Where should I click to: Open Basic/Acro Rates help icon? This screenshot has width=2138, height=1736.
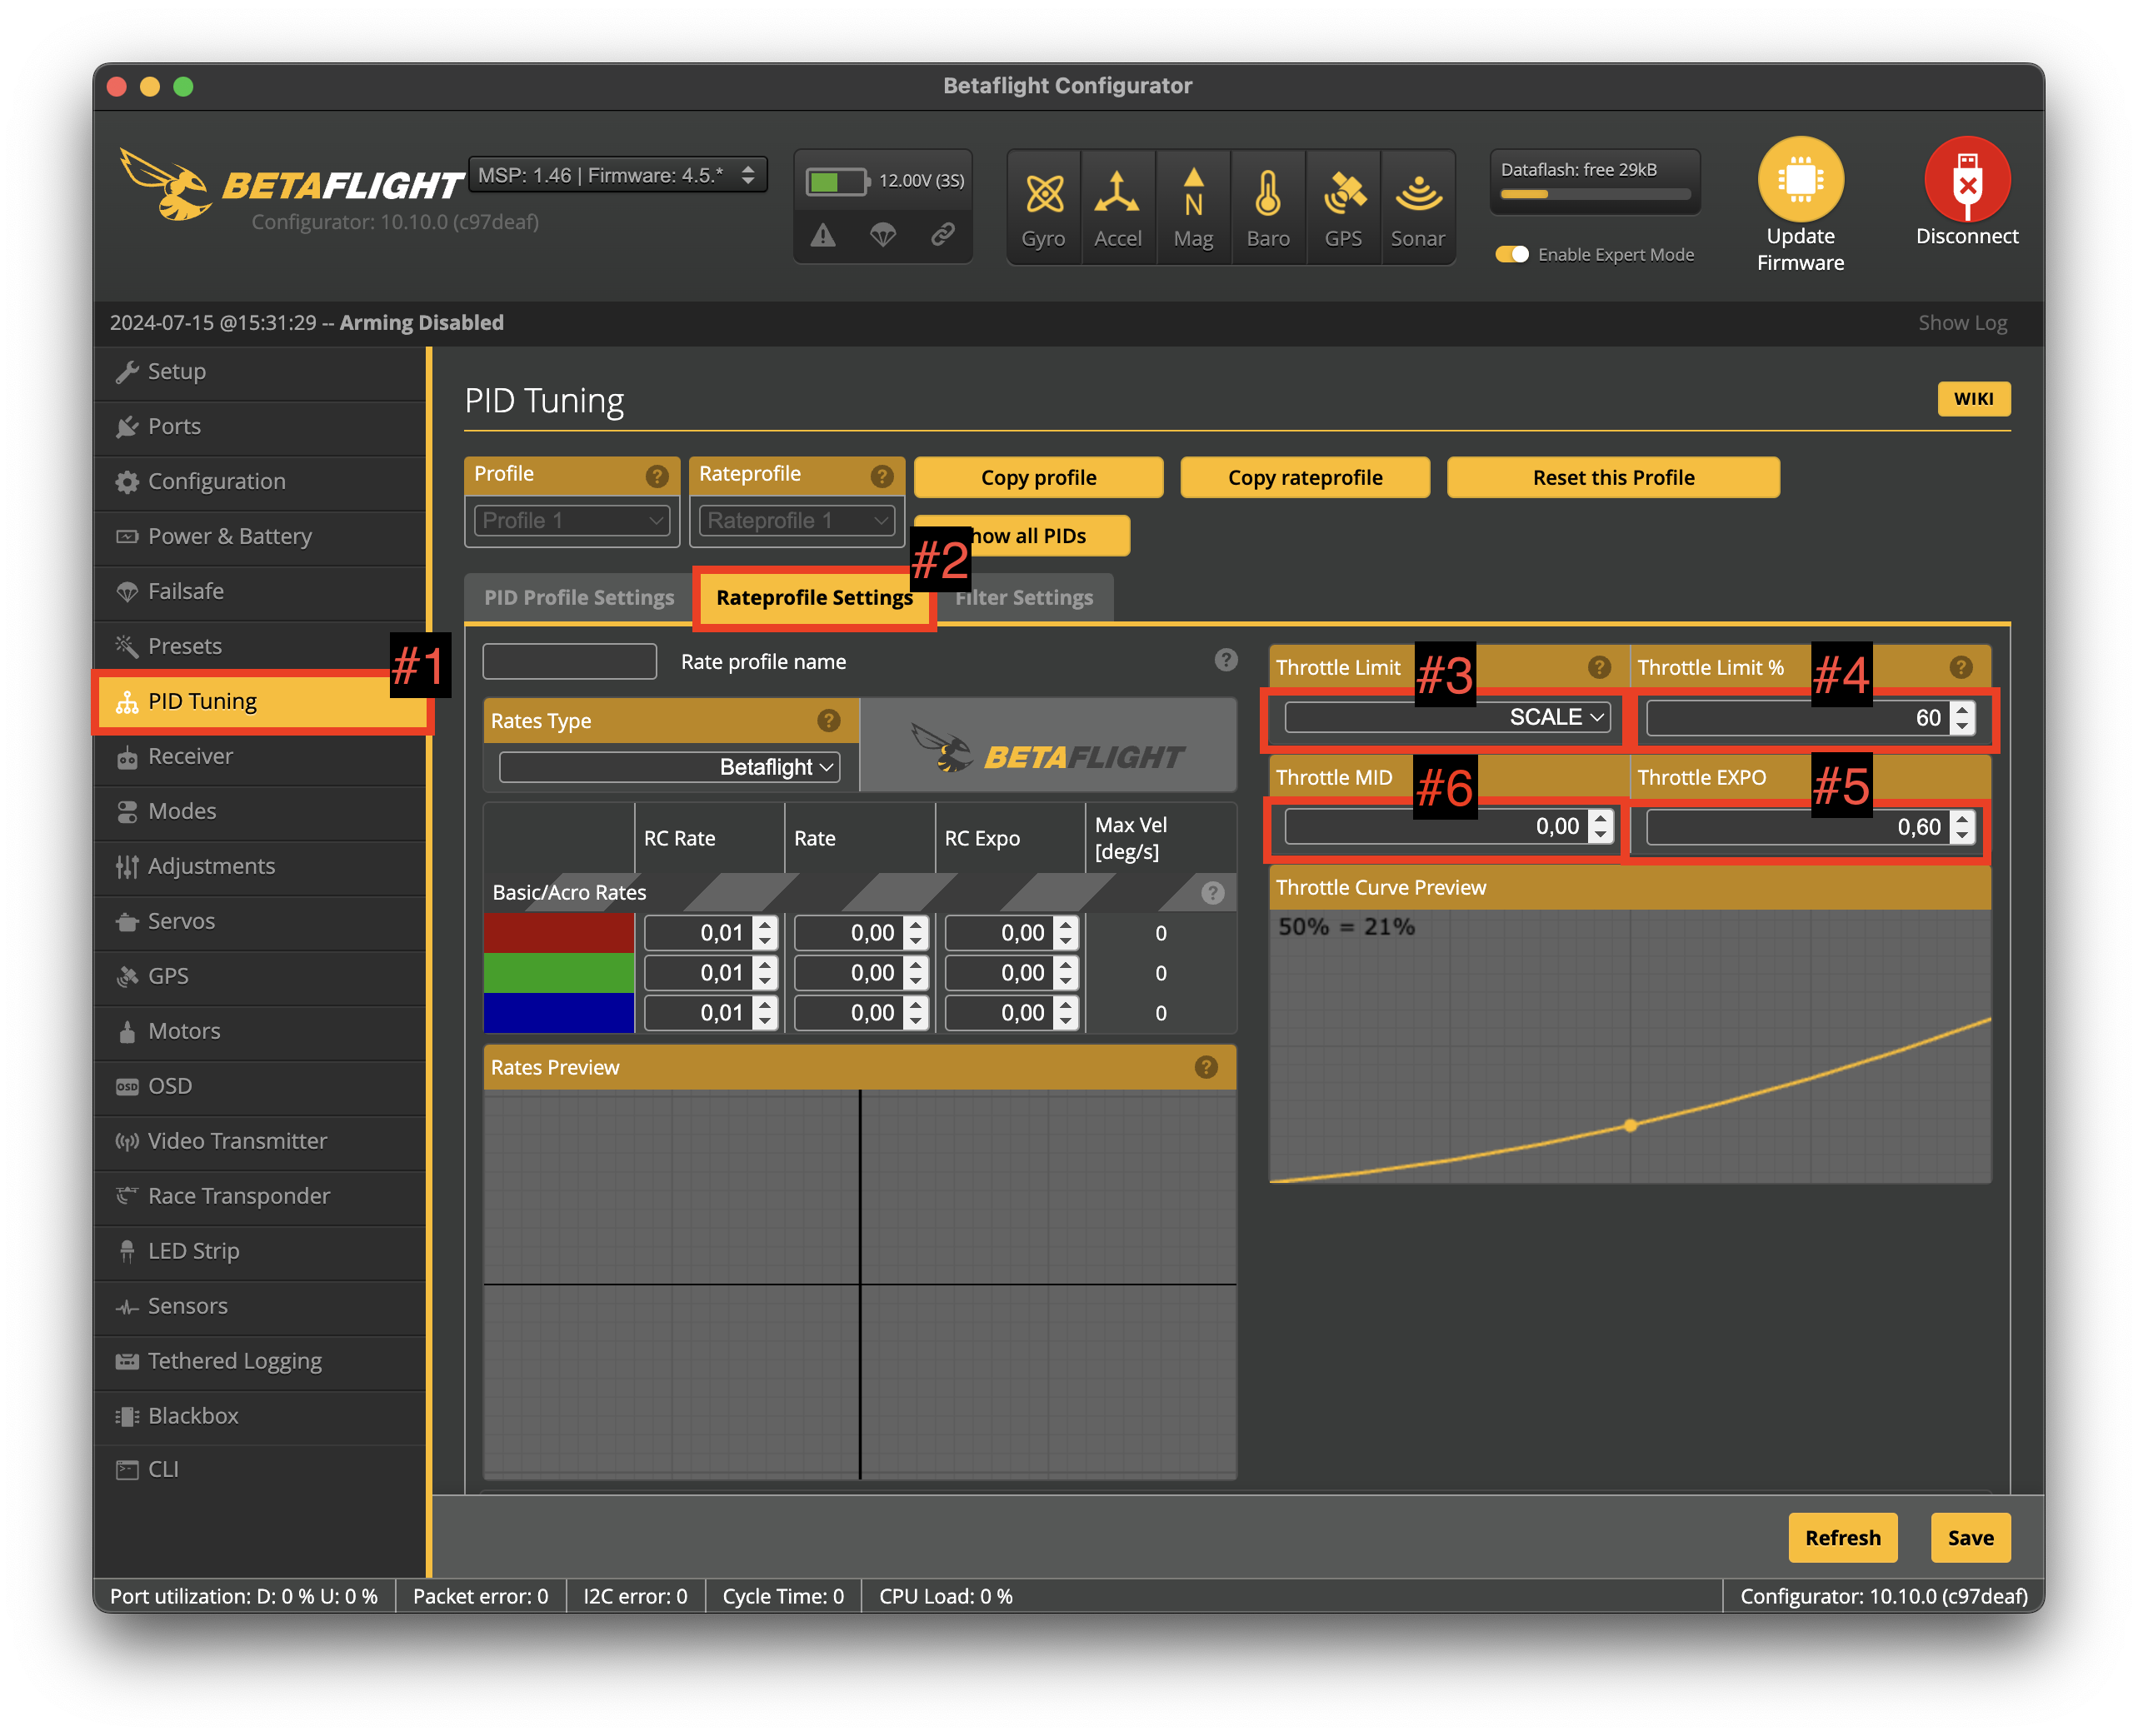click(1212, 893)
